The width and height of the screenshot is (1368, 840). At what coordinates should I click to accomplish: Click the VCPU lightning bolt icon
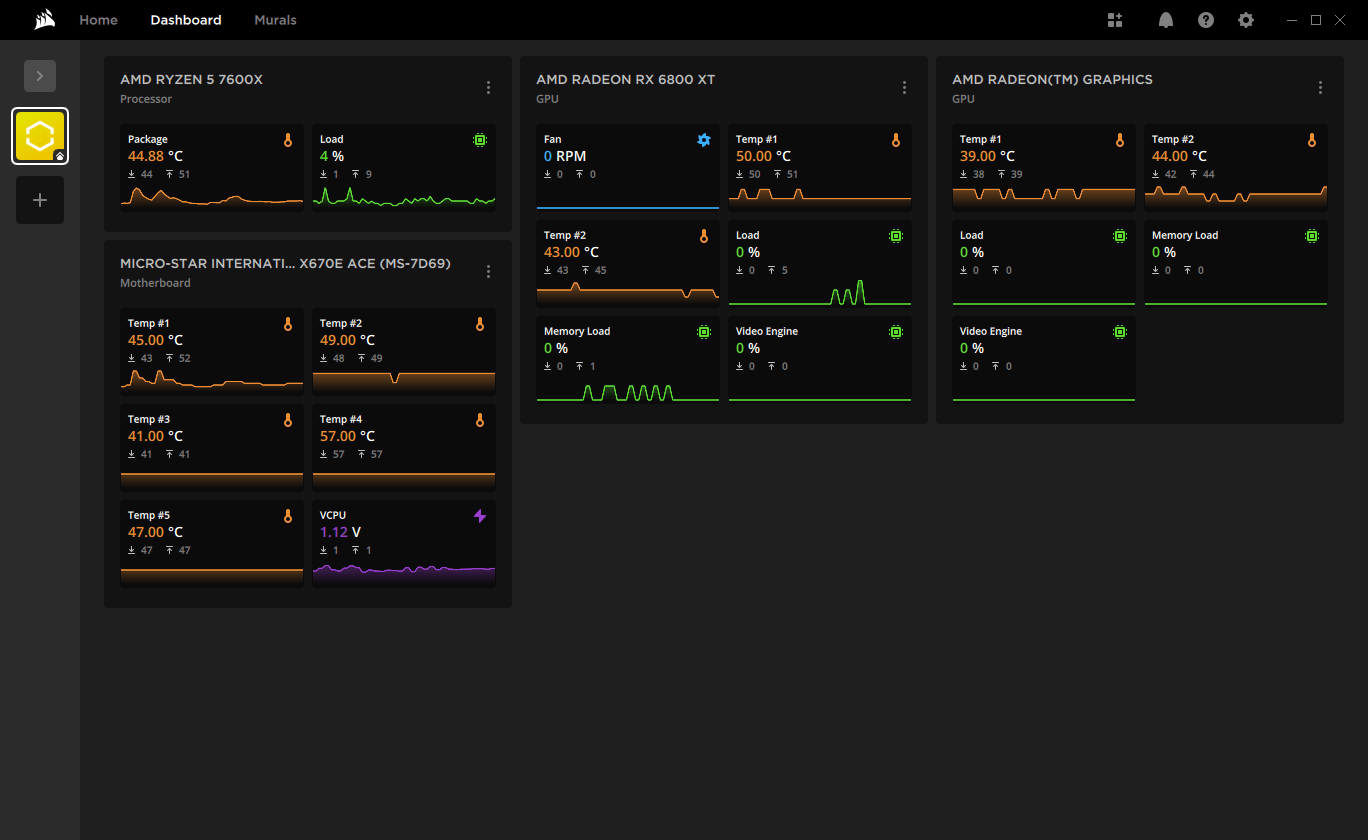[479, 516]
